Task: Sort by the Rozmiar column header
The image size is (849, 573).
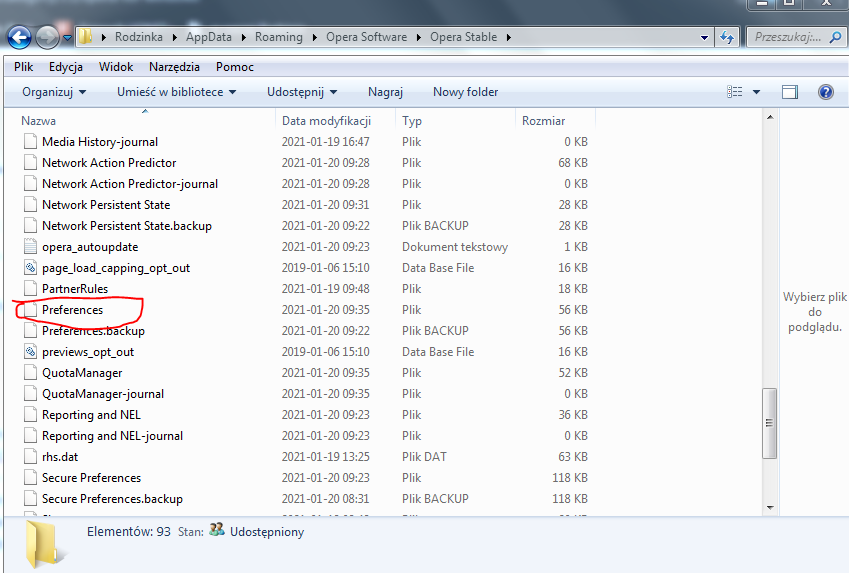Action: point(543,121)
